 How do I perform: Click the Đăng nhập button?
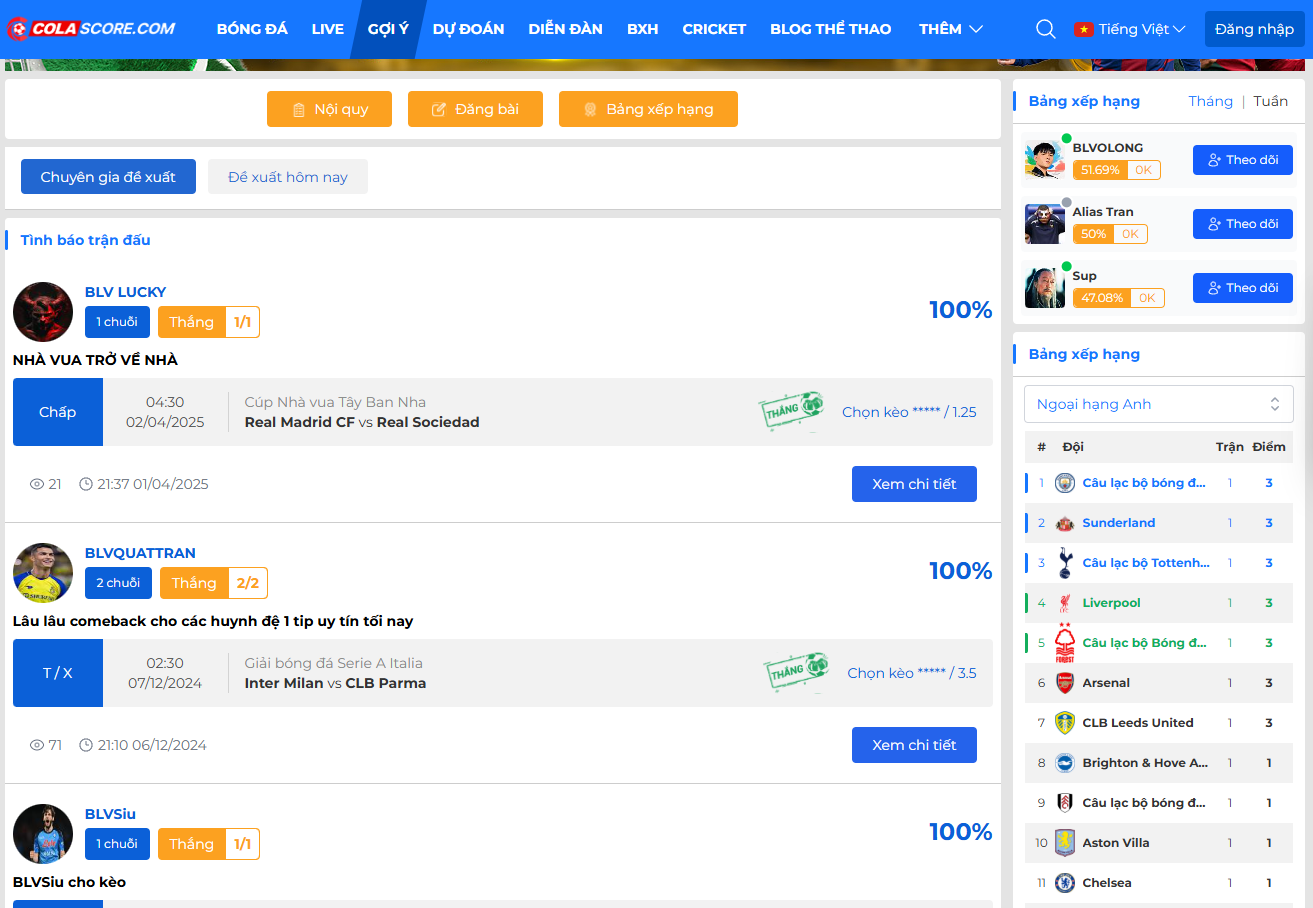[1254, 29]
